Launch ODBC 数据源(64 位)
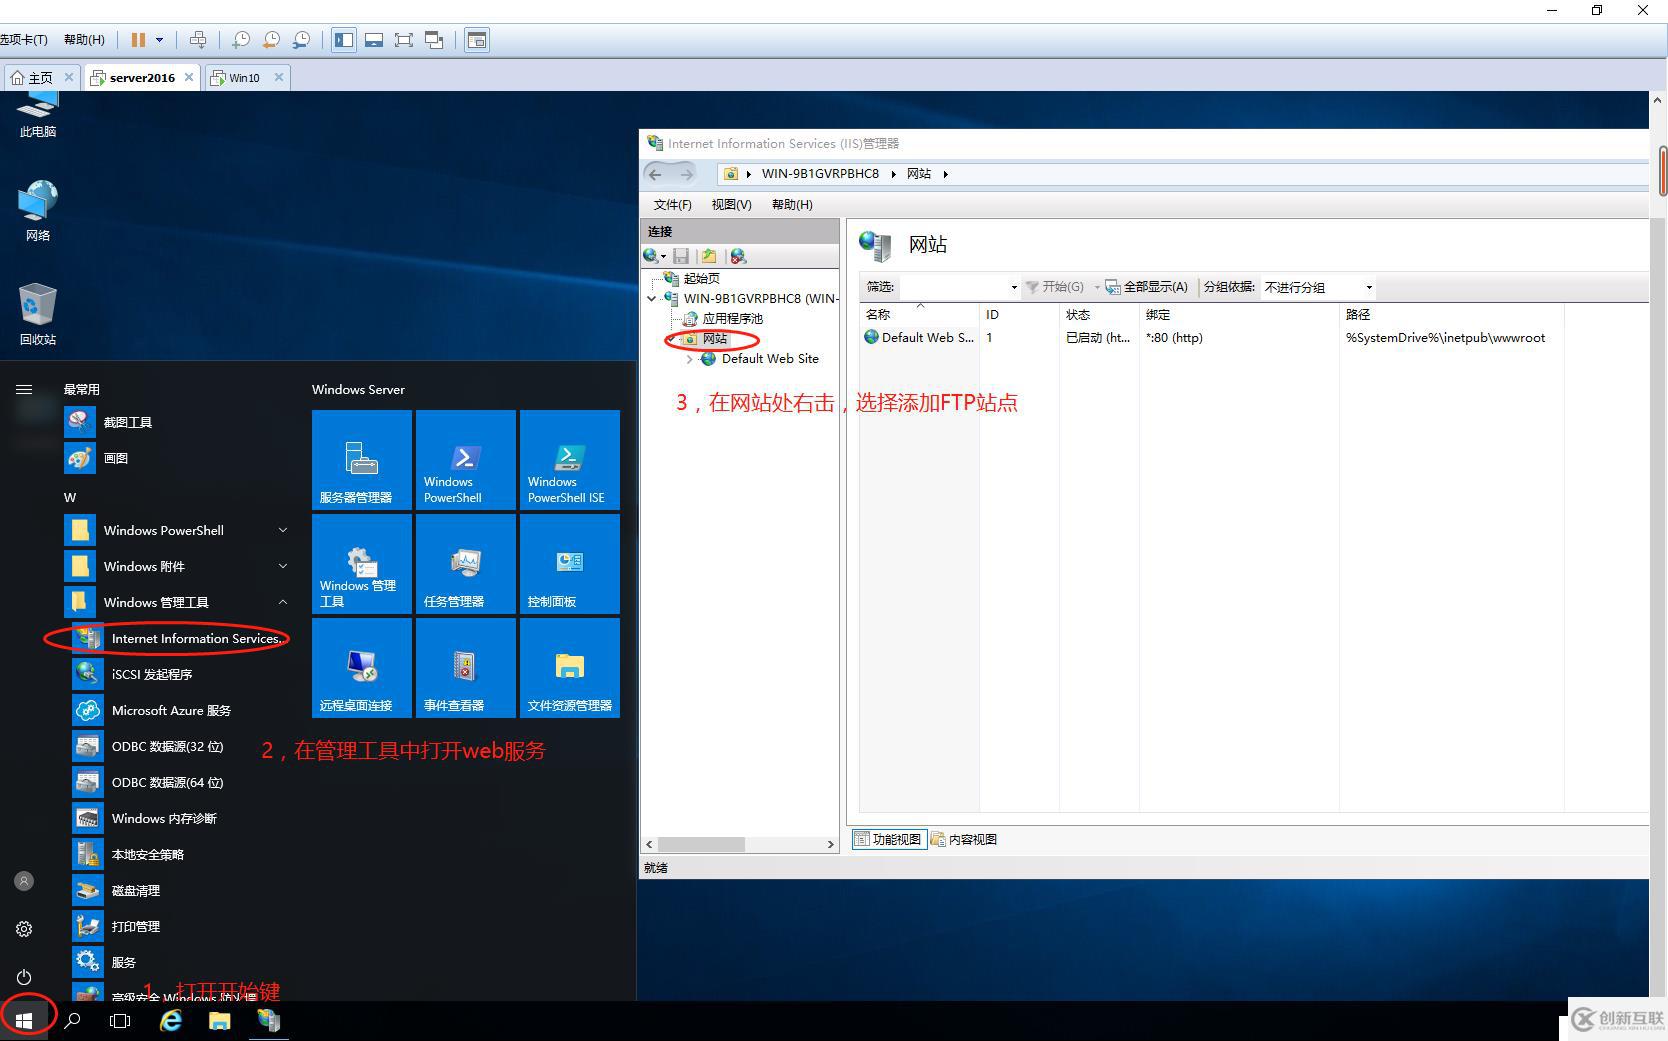 pyautogui.click(x=180, y=782)
